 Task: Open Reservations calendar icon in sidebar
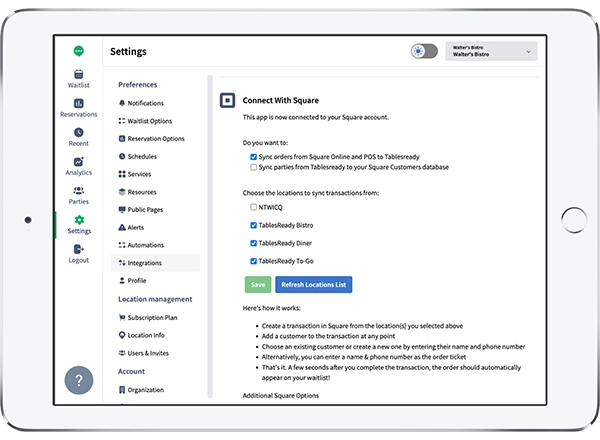click(x=79, y=103)
